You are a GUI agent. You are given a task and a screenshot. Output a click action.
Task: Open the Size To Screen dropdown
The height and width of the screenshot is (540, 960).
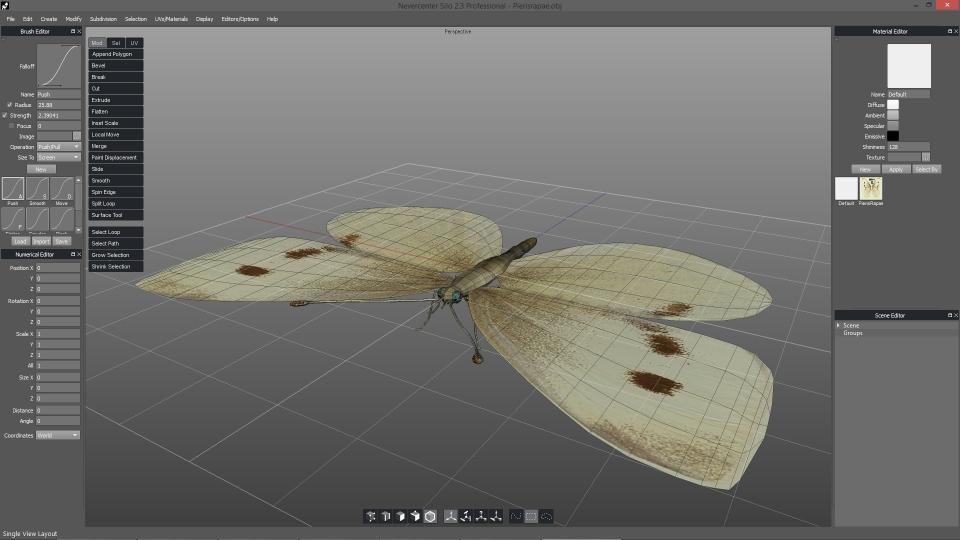59,157
